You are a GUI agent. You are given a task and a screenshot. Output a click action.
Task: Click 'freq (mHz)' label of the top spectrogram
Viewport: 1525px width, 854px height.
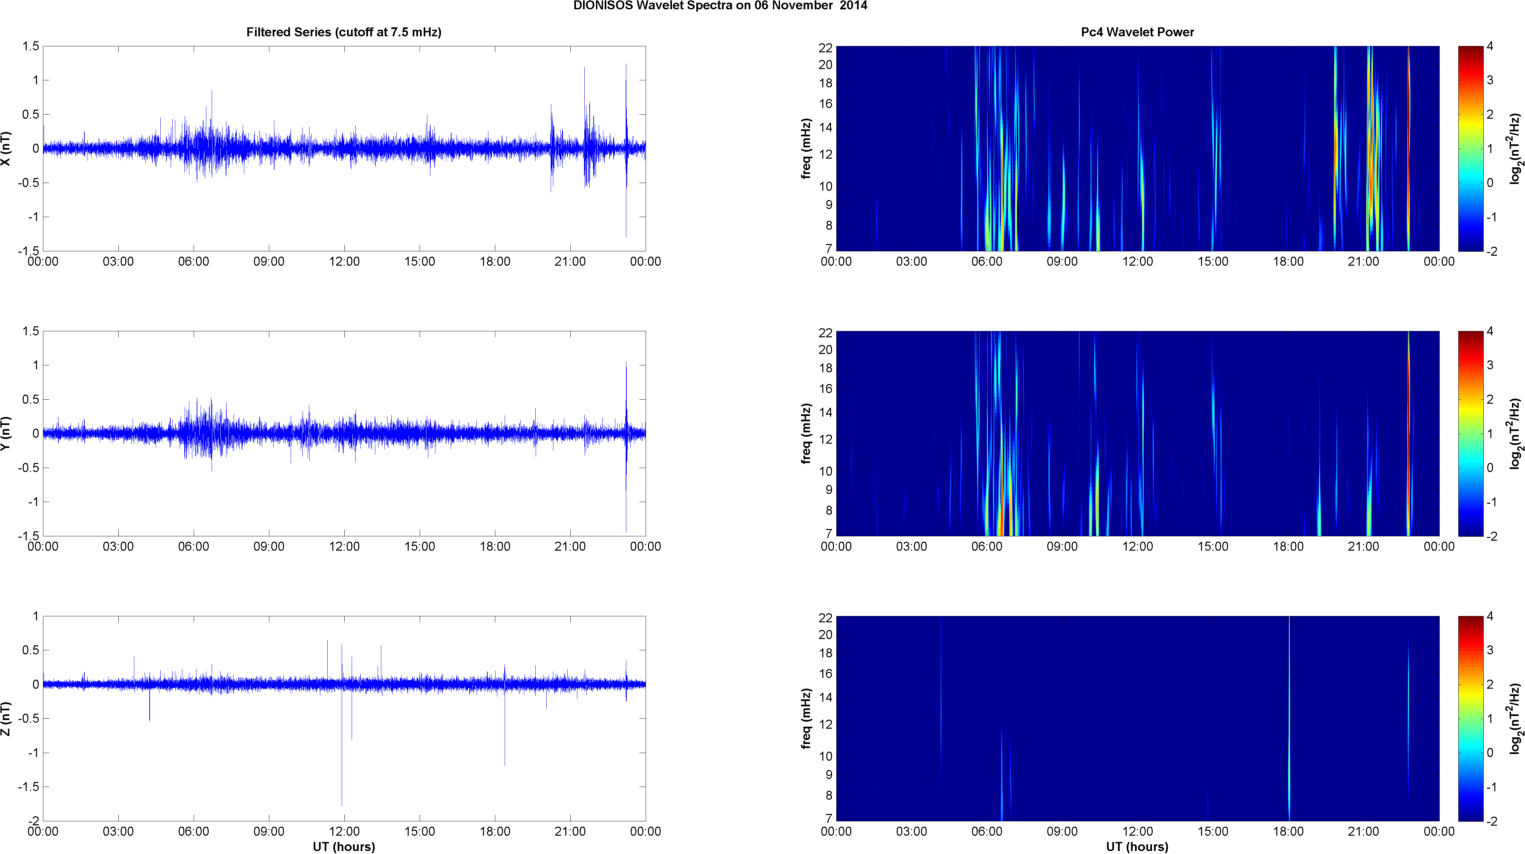806,148
